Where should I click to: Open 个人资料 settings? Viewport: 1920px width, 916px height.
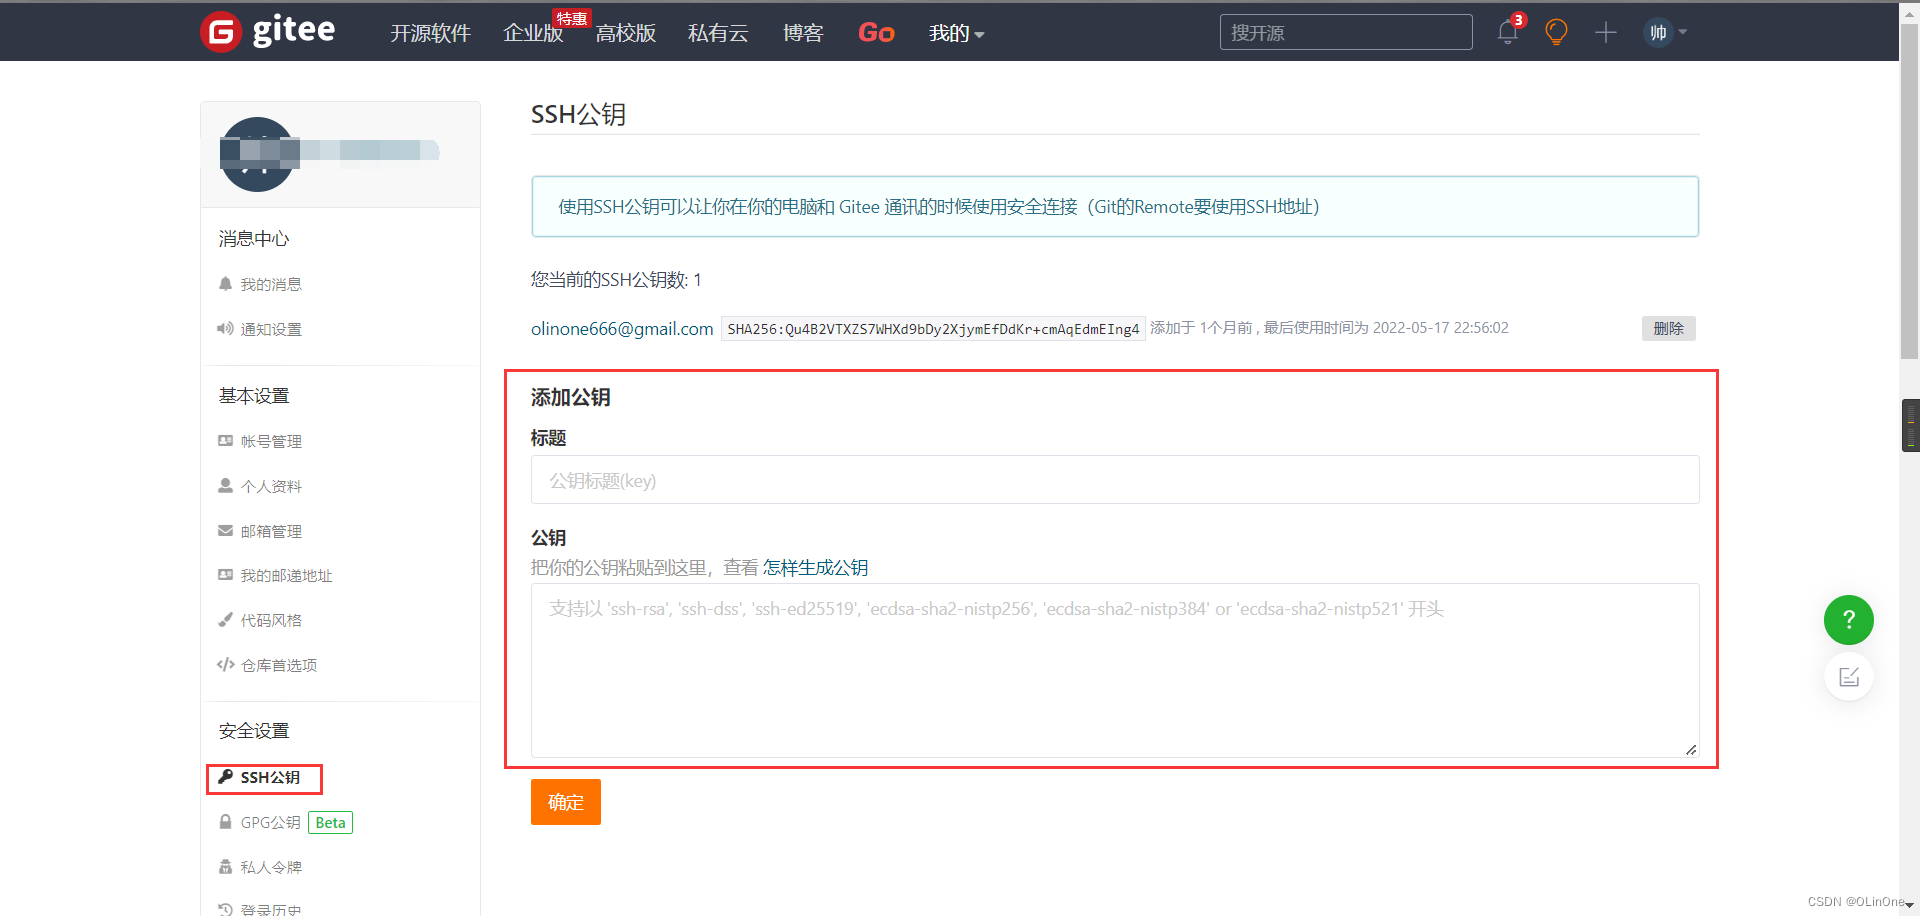point(271,486)
